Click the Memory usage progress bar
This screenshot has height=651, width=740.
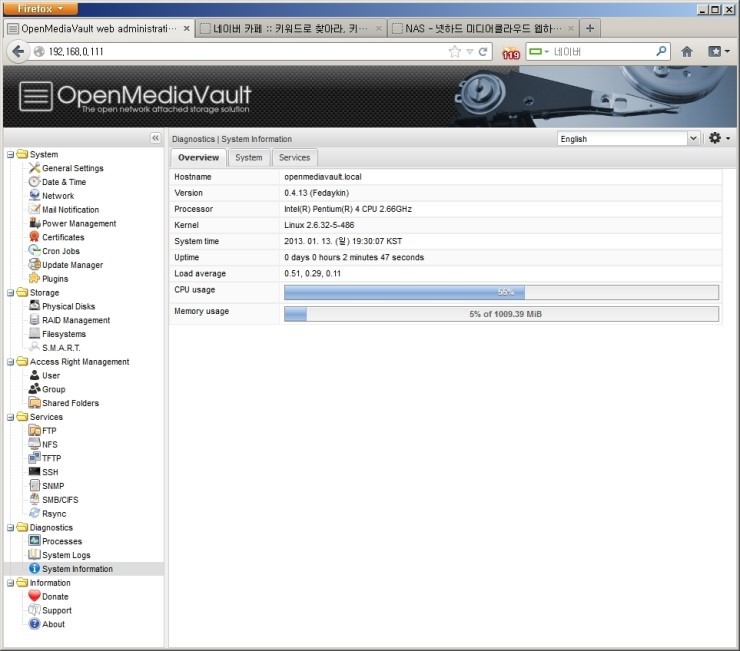tap(501, 314)
